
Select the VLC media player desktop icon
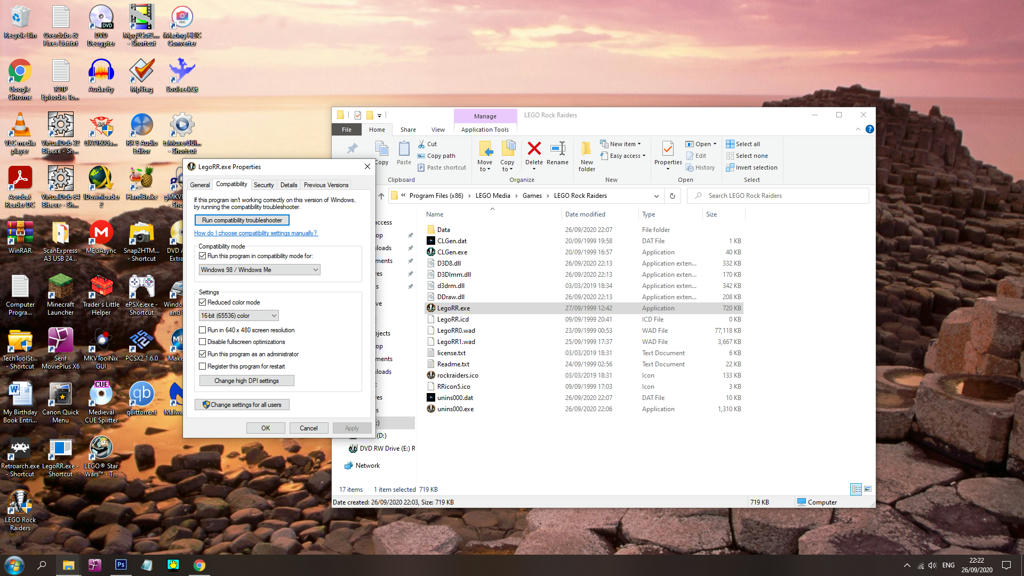(20, 133)
